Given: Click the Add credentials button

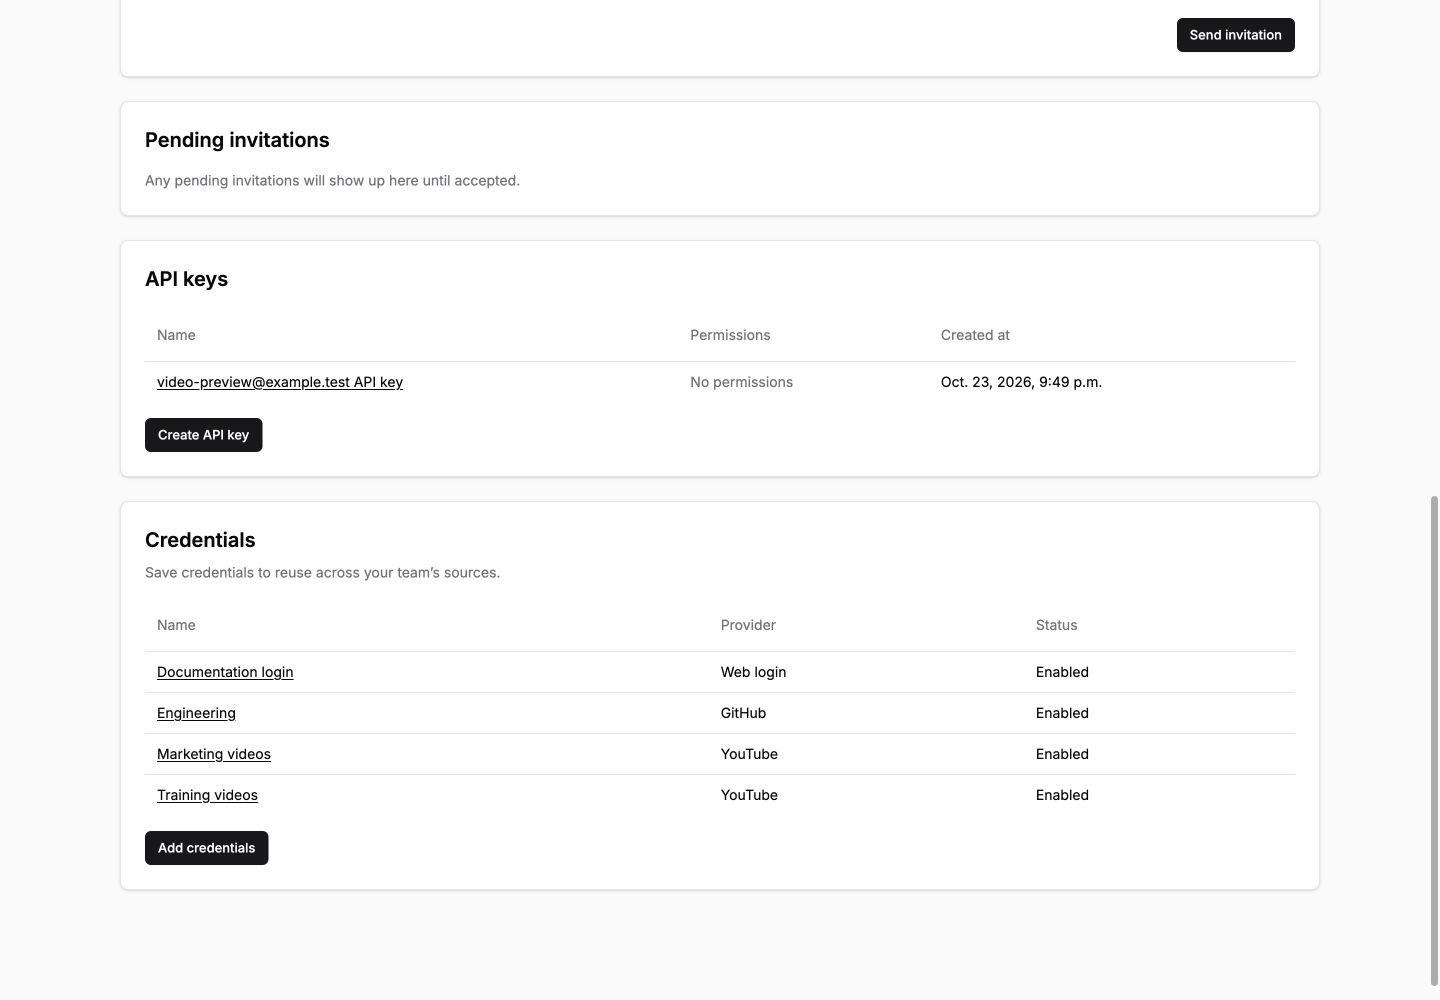Looking at the screenshot, I should click(x=206, y=848).
